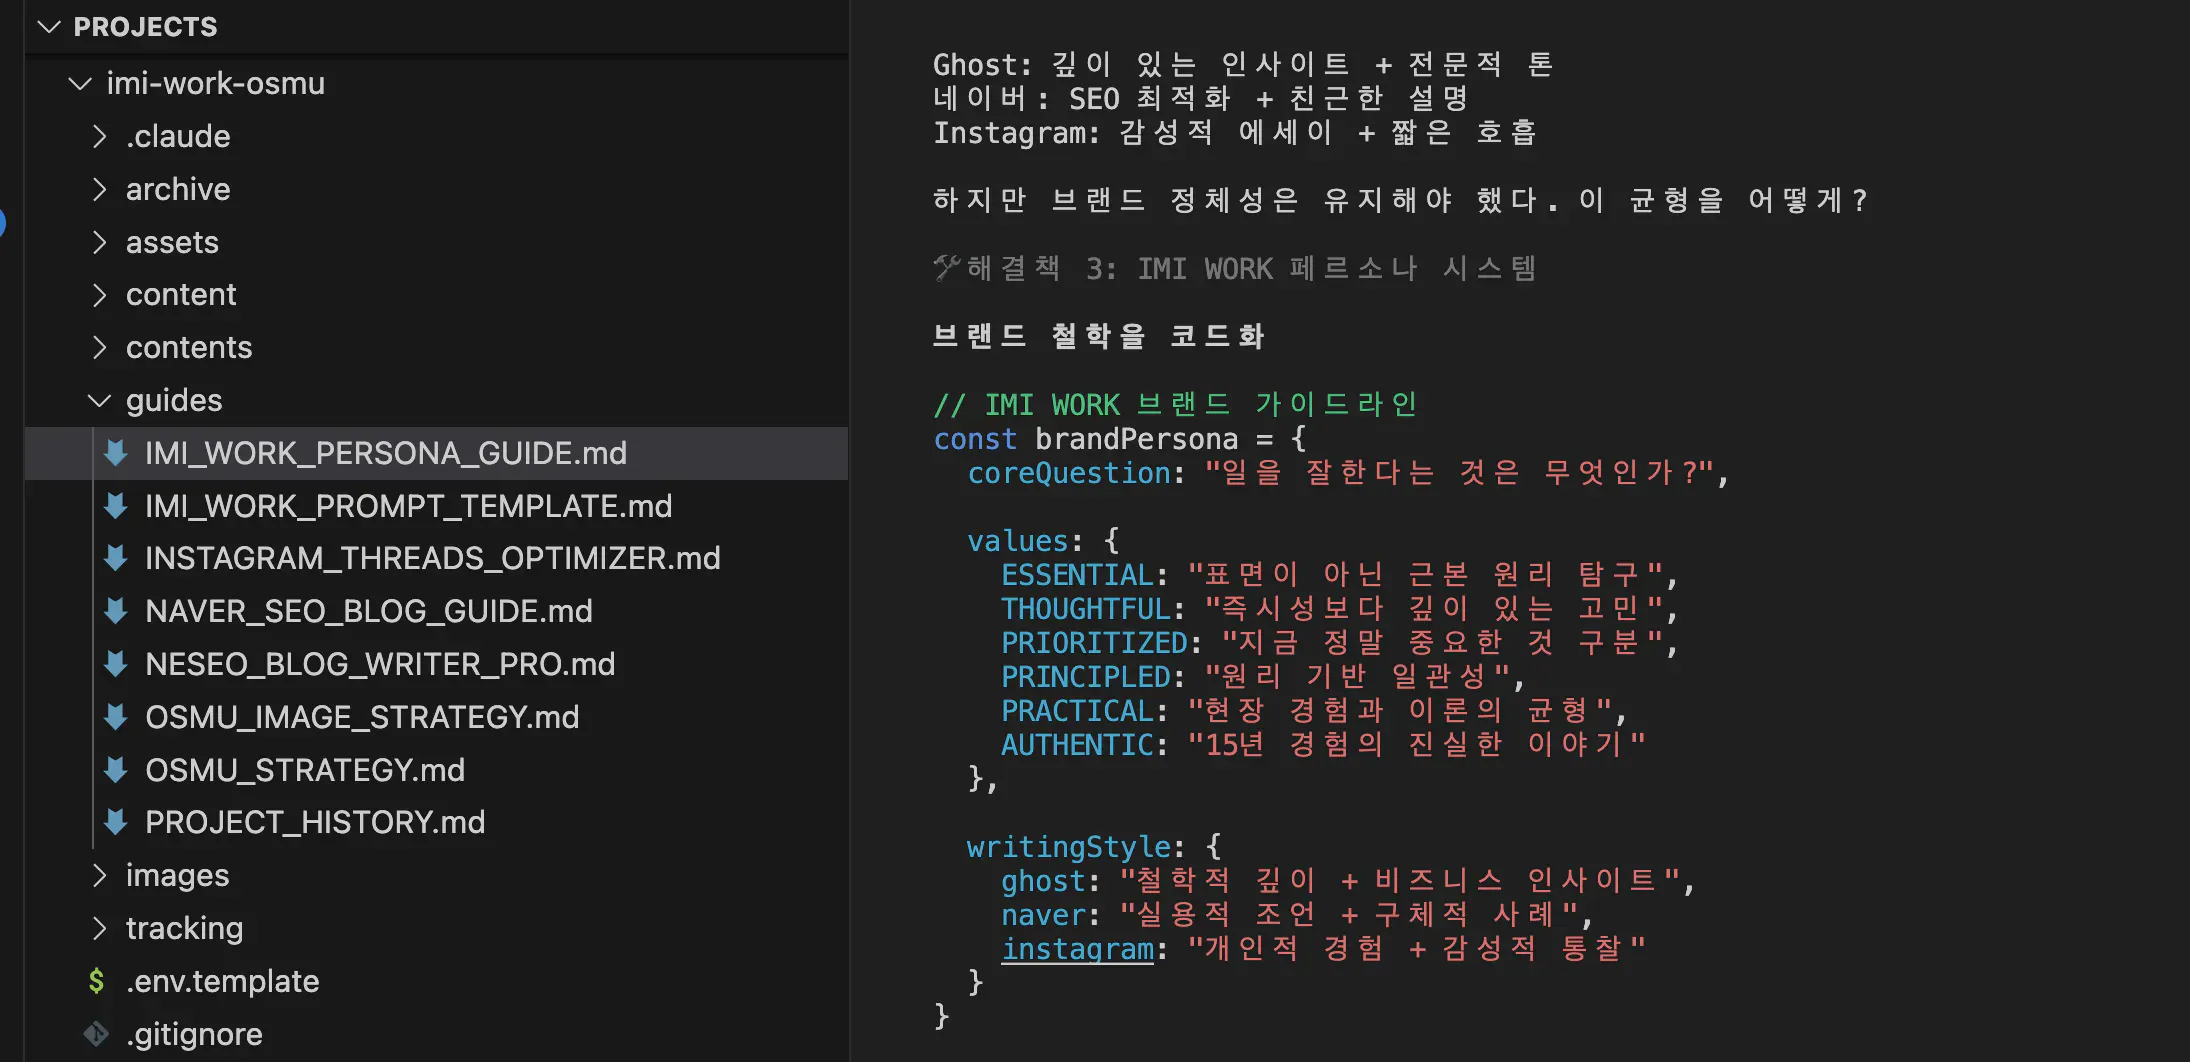Viewport: 2190px width, 1062px height.
Task: Click the dollar icon of .env.template
Action: click(x=96, y=981)
